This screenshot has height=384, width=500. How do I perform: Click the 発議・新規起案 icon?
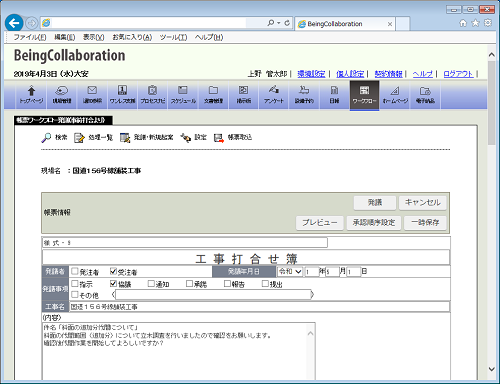click(125, 137)
